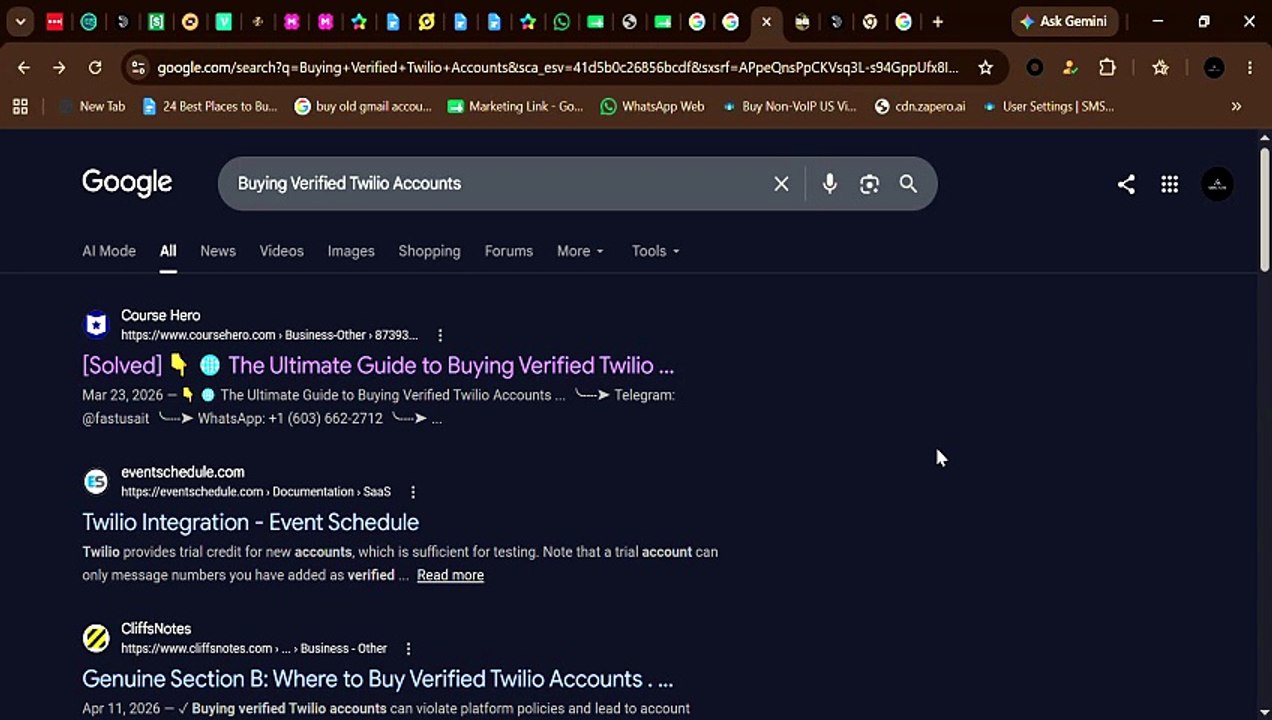Switch to the Shopping tab
This screenshot has width=1272, height=720.
430,251
